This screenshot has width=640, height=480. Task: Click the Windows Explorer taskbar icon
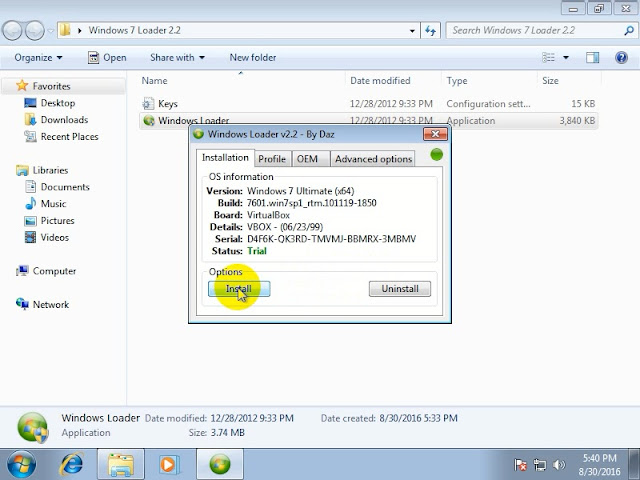(120, 464)
